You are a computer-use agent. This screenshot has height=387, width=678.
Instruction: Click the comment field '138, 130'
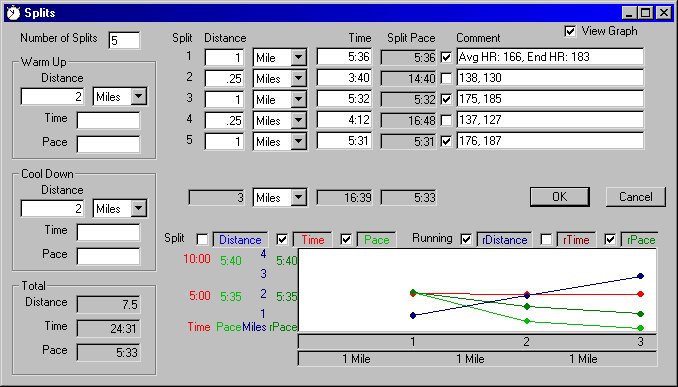[550, 78]
